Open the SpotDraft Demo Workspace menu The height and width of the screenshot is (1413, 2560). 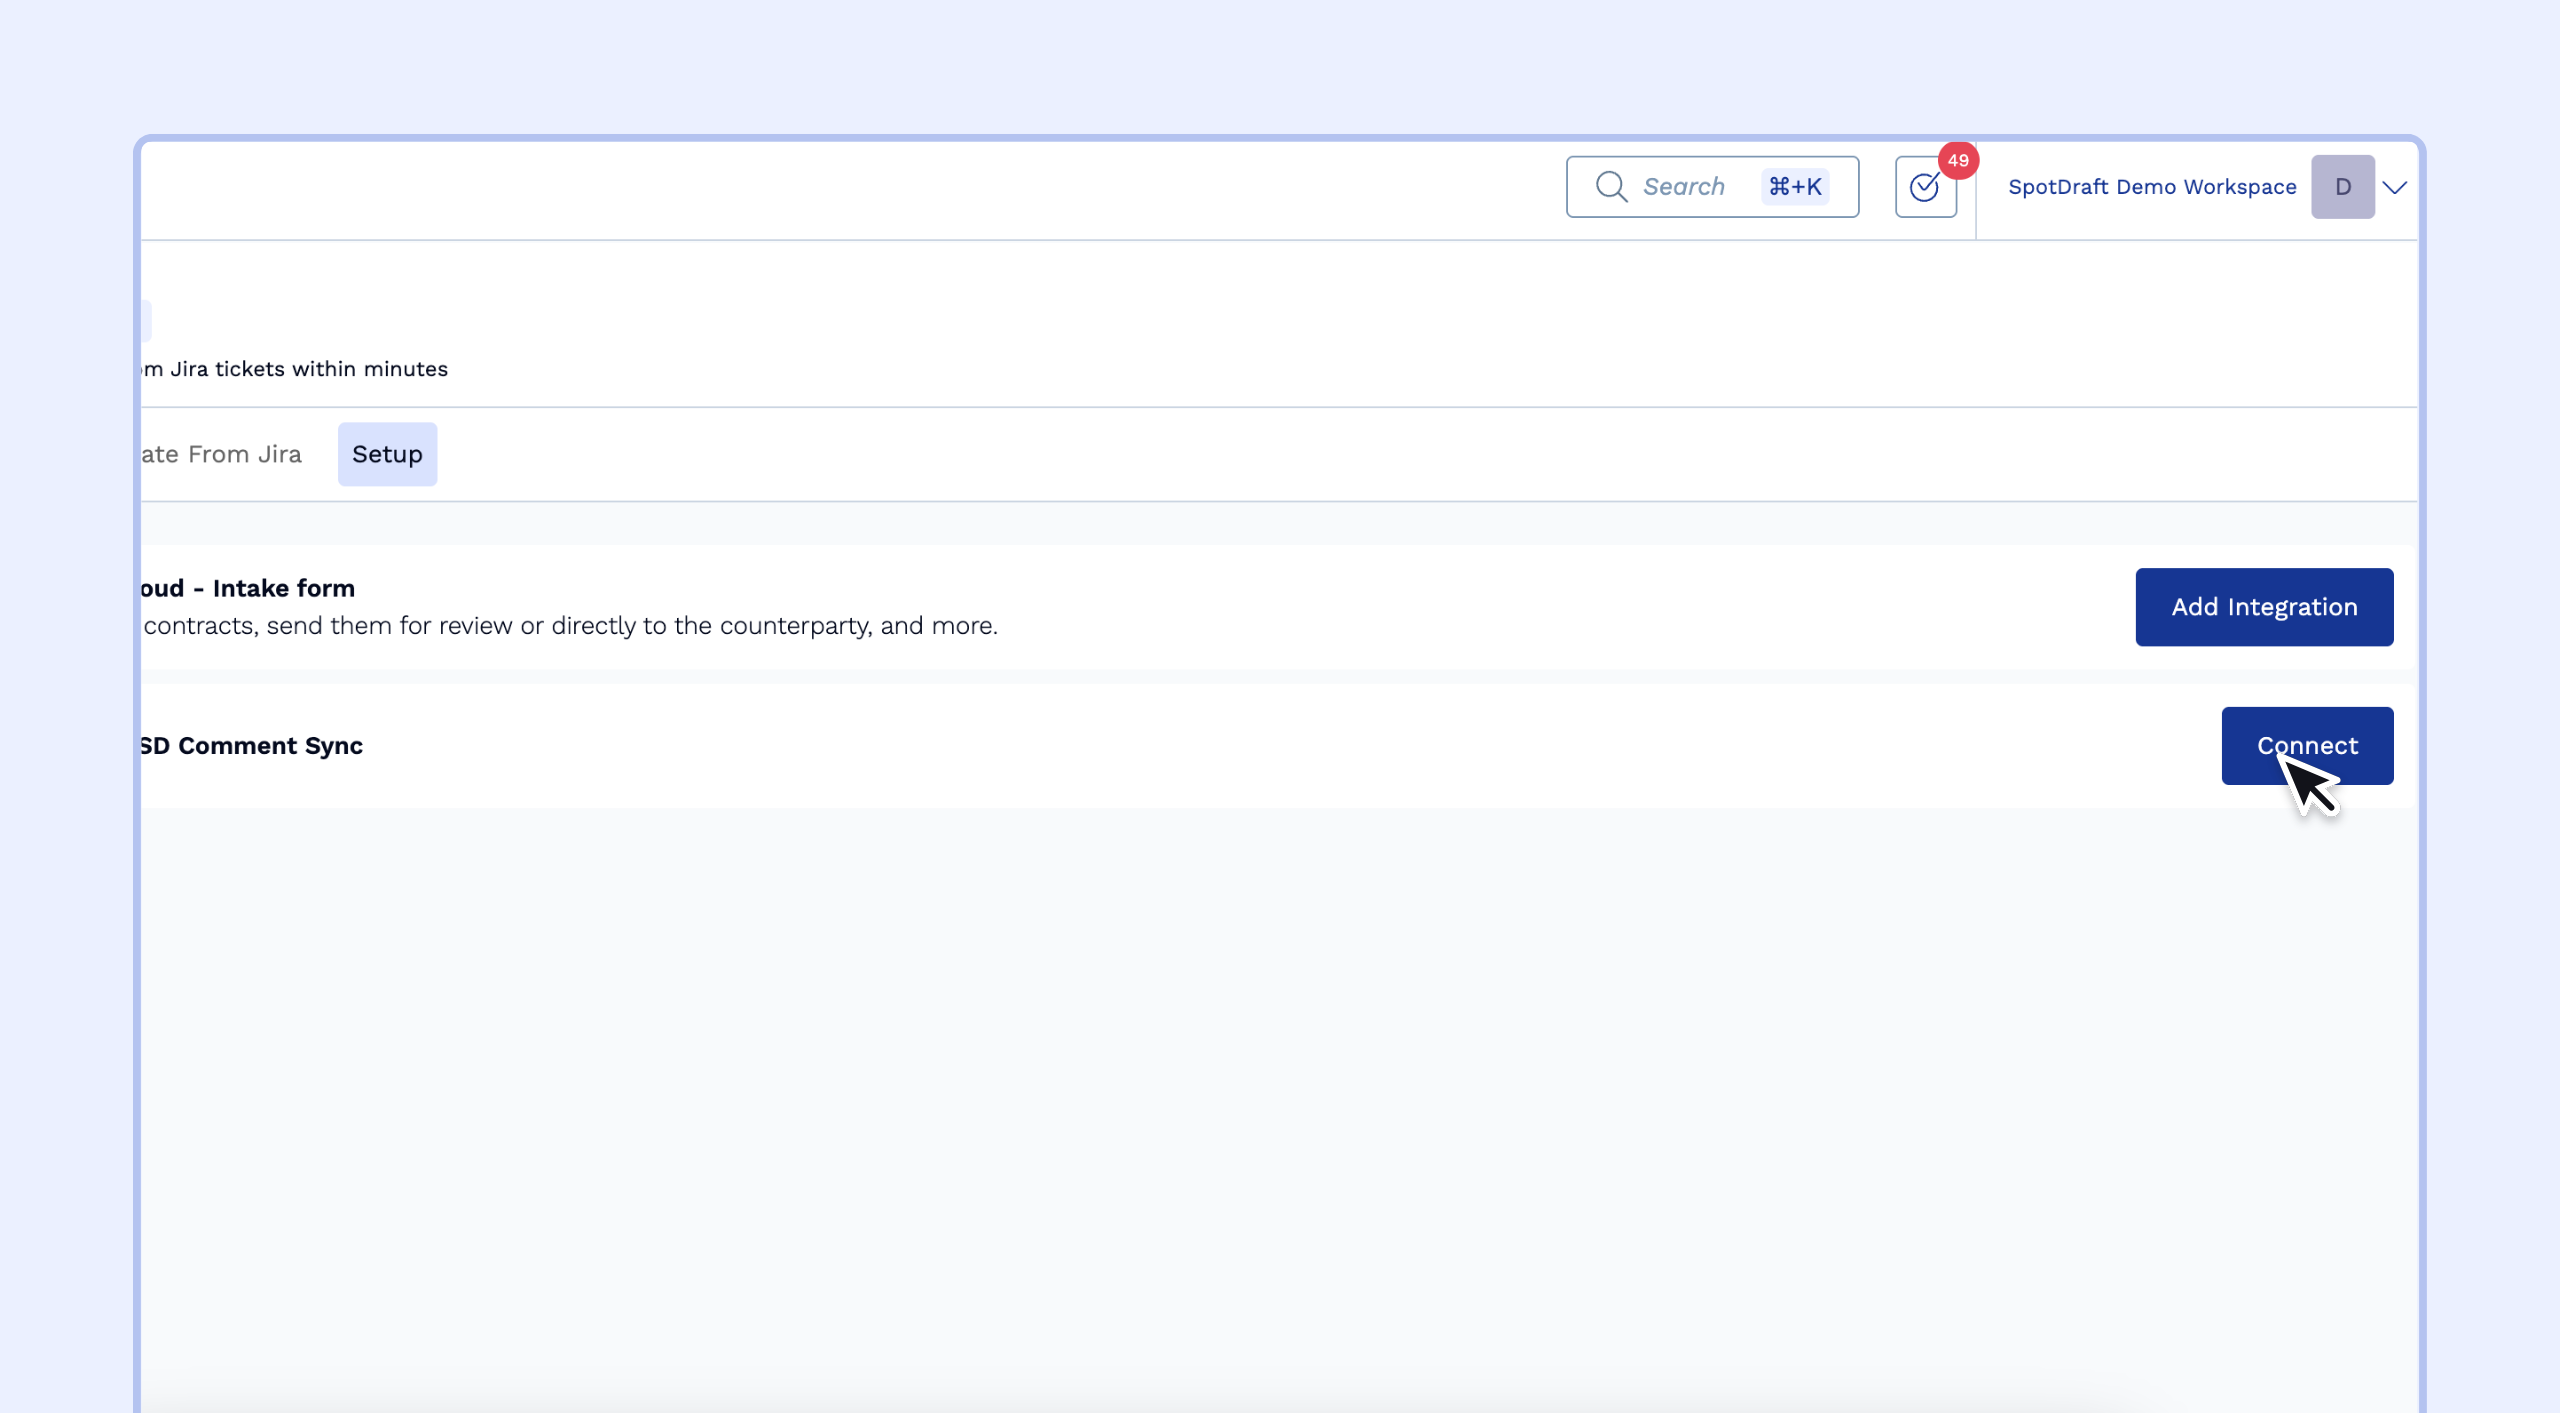(2151, 187)
